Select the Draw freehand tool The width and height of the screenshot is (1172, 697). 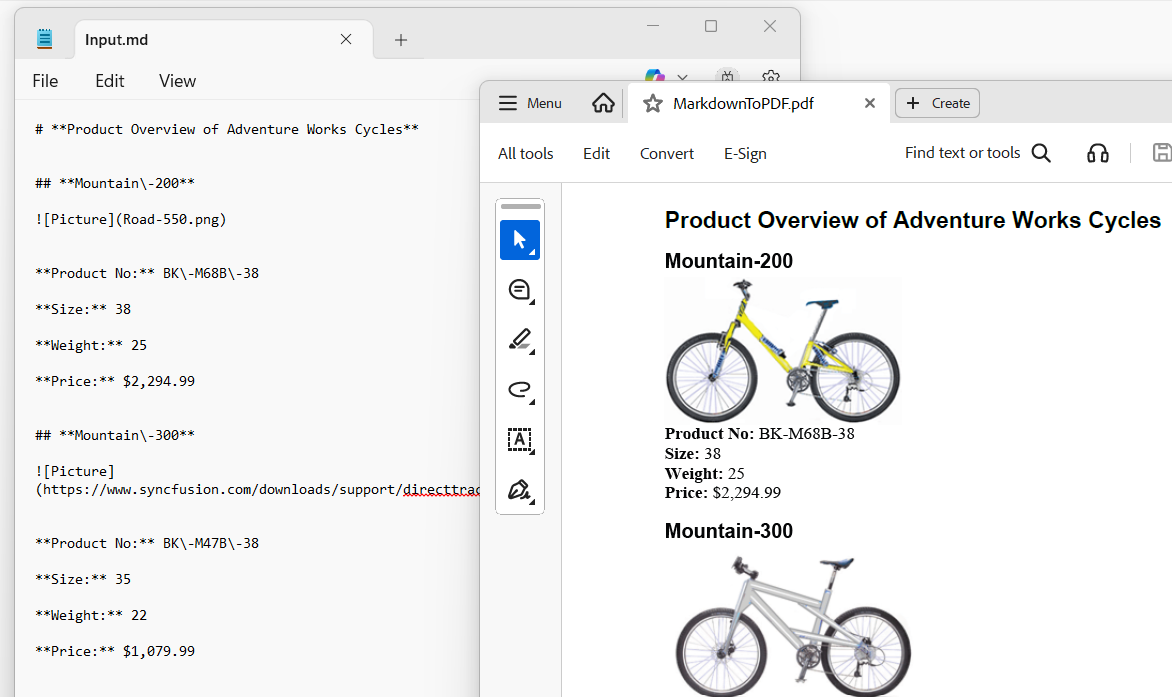(519, 390)
